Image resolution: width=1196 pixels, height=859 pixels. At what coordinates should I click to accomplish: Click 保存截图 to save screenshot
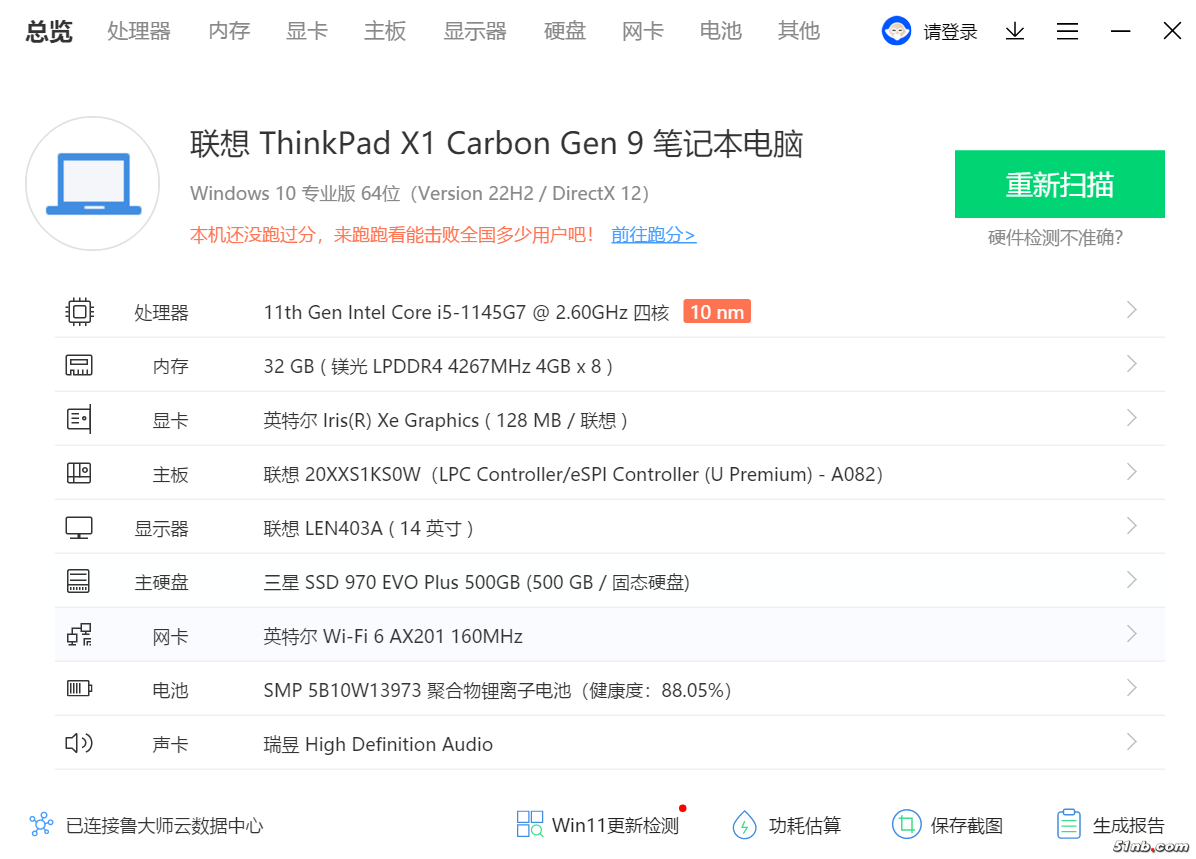coord(948,825)
